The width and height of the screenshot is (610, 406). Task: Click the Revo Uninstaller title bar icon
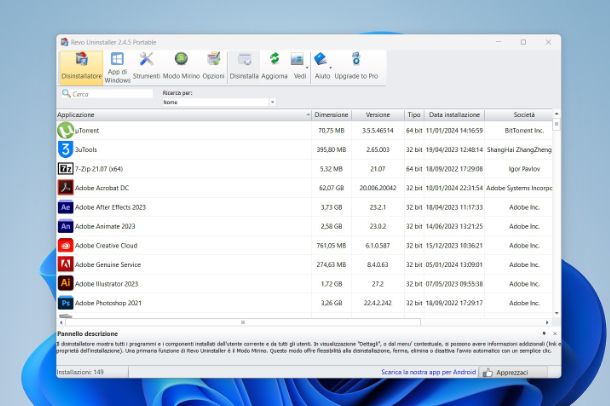click(65, 42)
